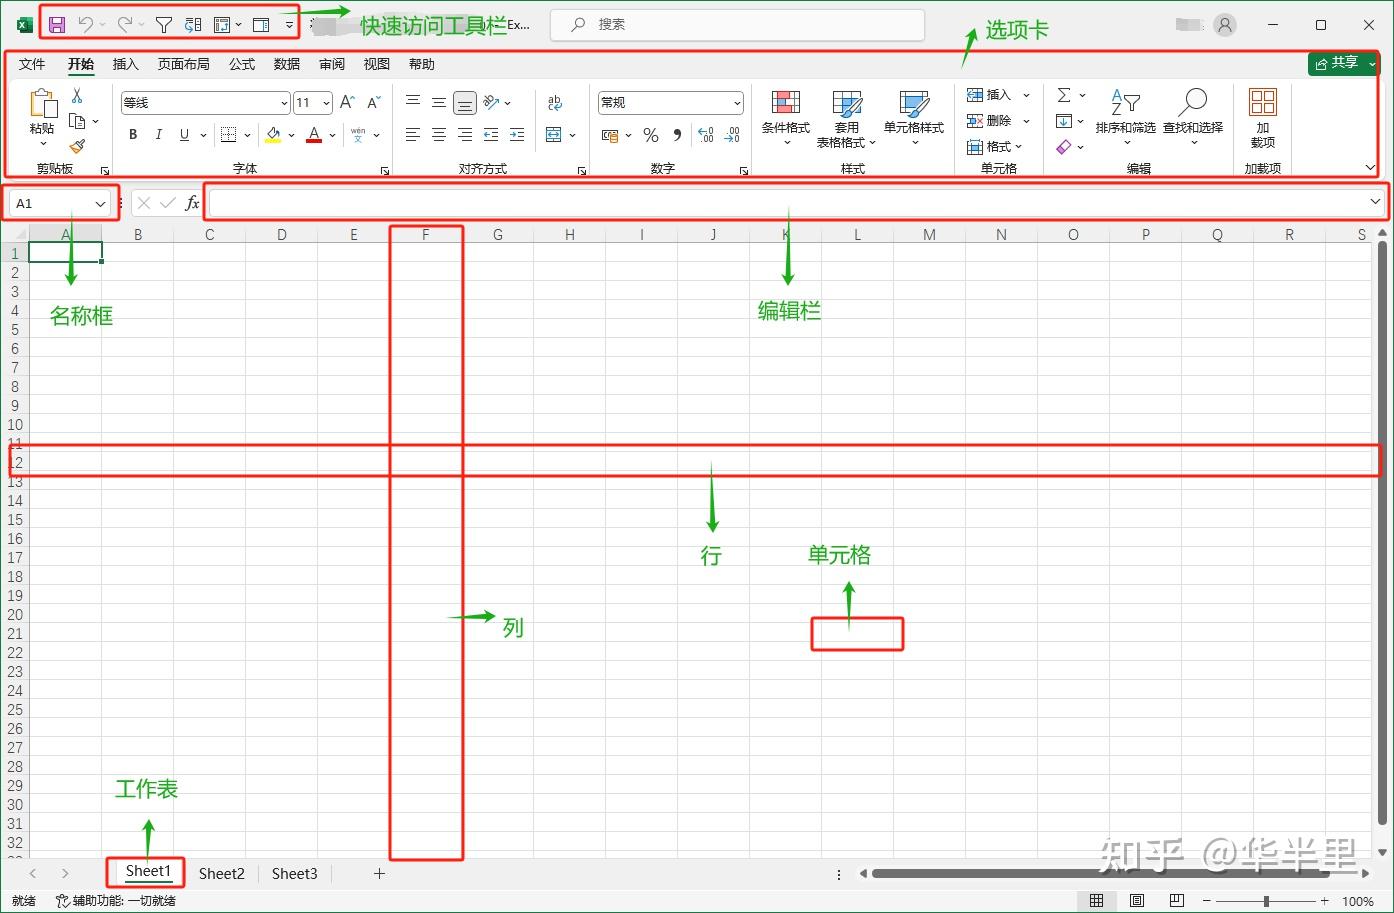
Task: Click the Comma Style icon
Action: [677, 135]
